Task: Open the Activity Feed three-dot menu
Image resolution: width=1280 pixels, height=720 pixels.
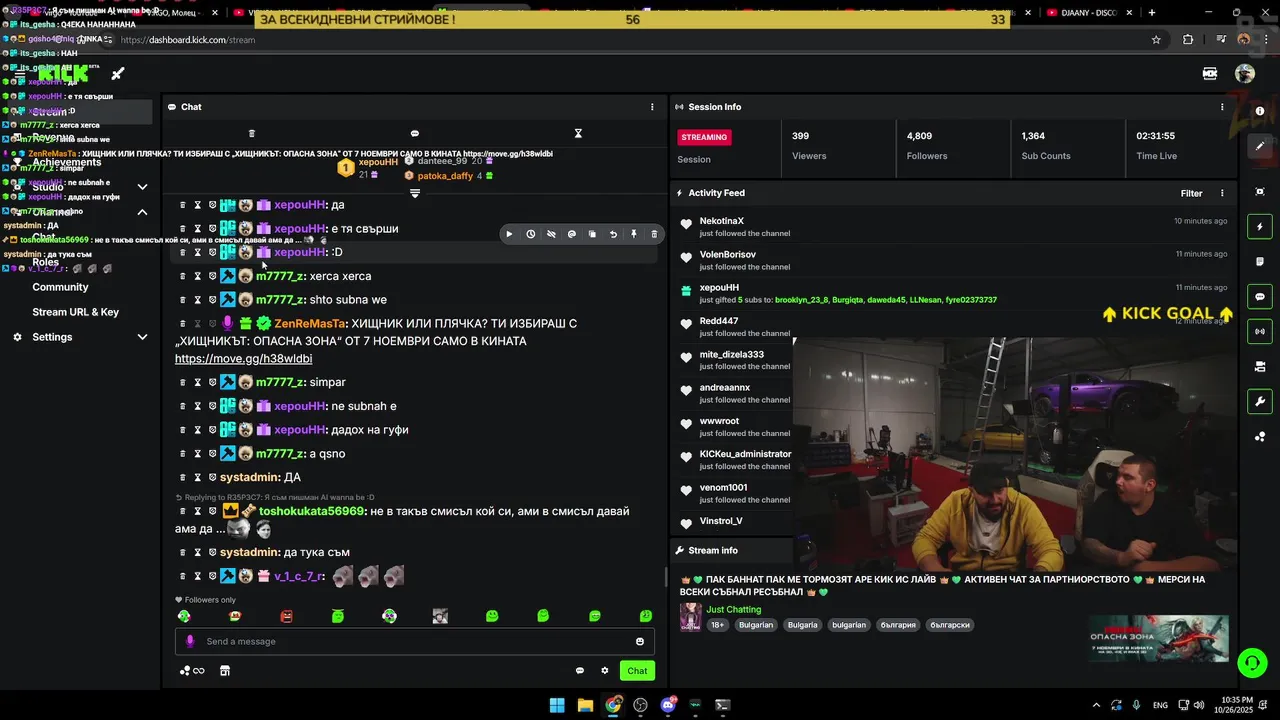Action: pos(1222,193)
